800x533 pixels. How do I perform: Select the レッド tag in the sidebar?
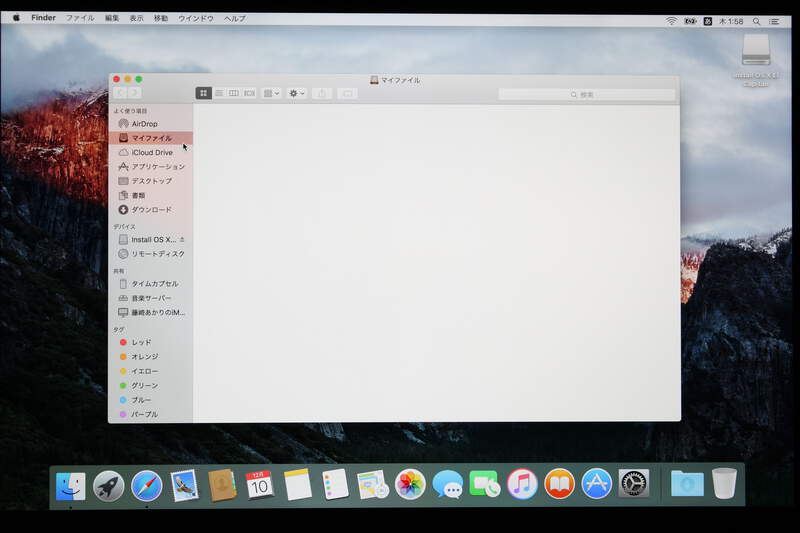point(141,342)
